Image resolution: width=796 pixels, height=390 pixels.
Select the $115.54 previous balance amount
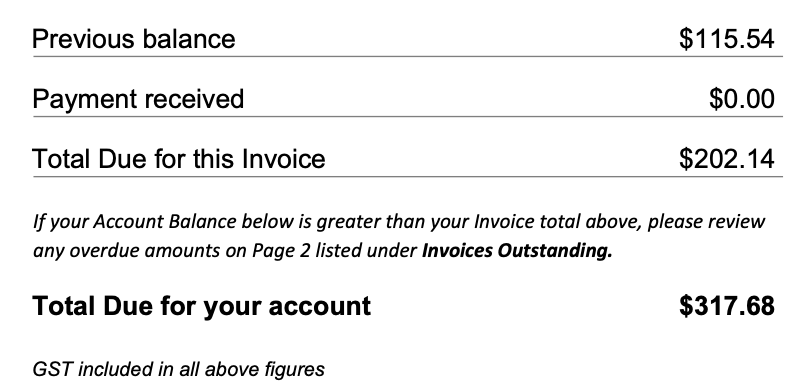point(727,39)
